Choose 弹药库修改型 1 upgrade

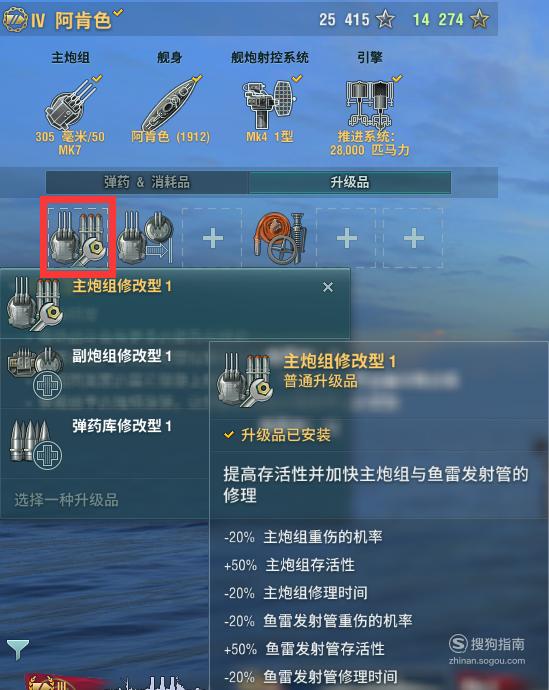pyautogui.click(x=105, y=444)
